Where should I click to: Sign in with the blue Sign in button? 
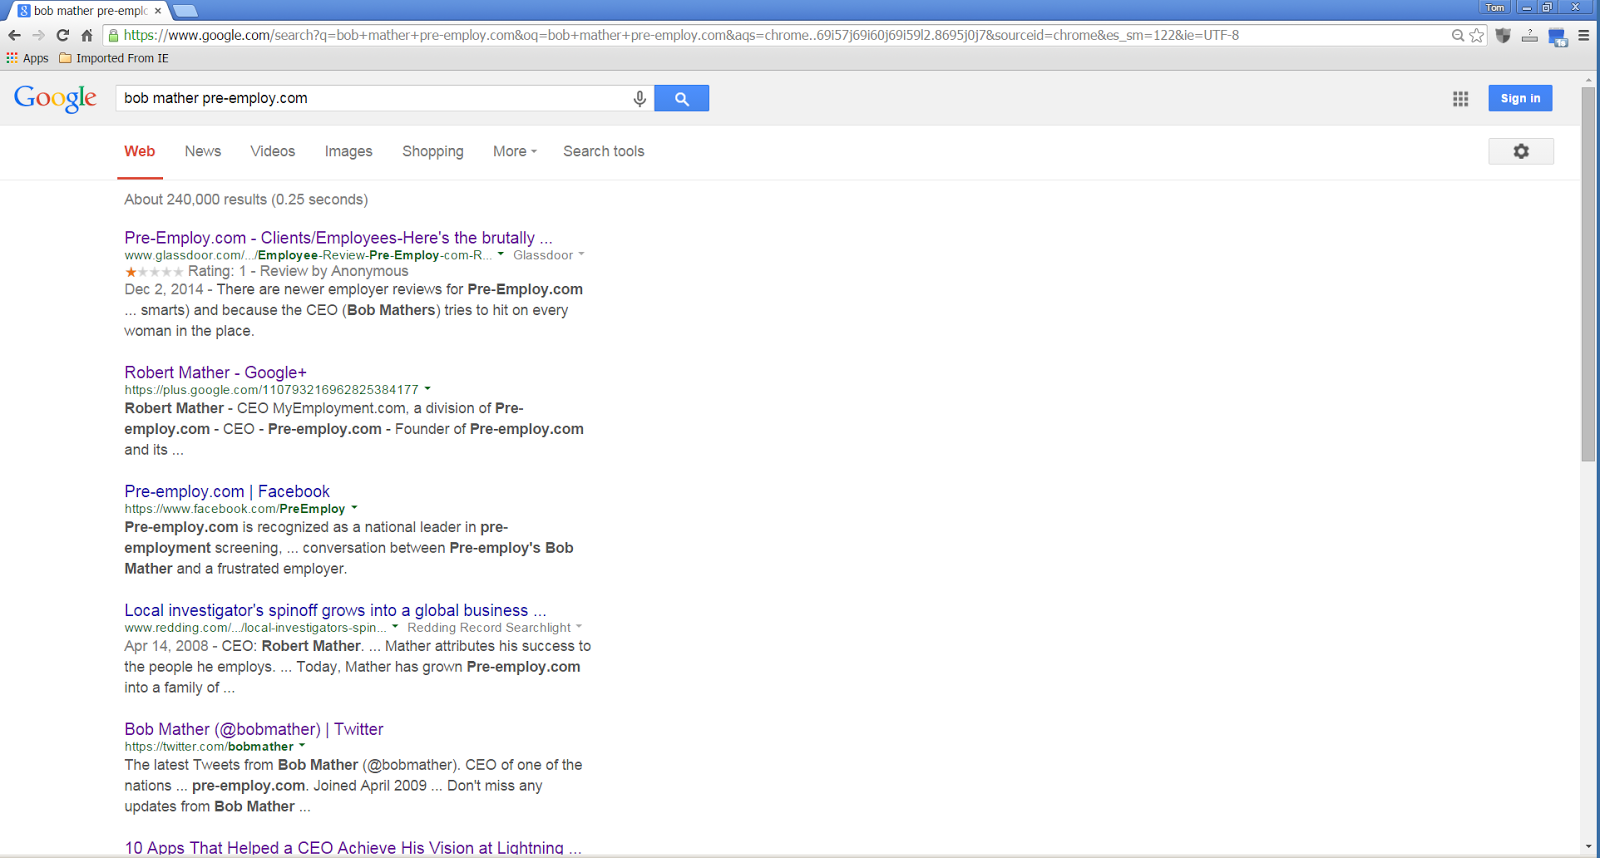pyautogui.click(x=1520, y=98)
